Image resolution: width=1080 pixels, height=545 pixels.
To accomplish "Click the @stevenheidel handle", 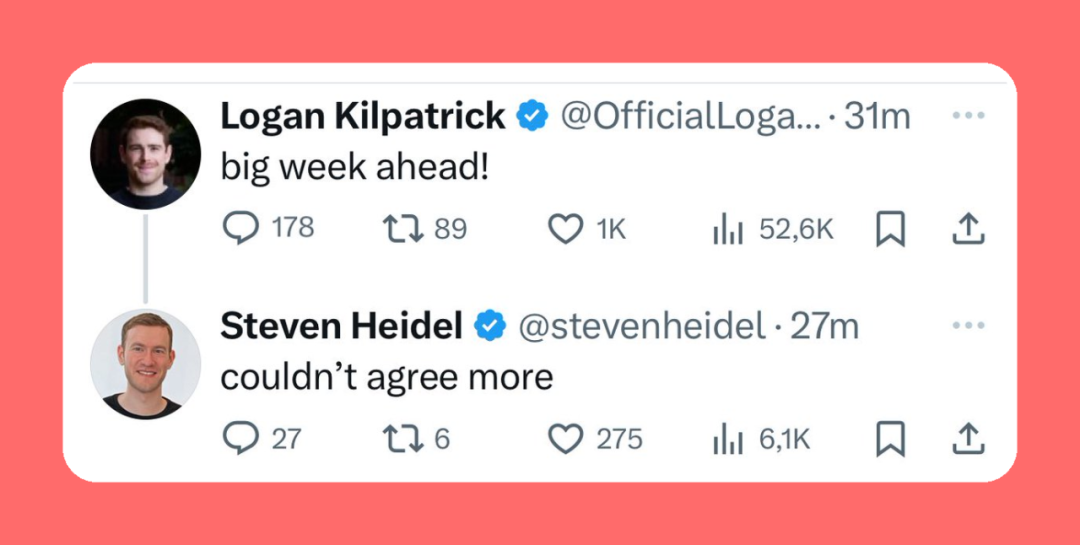I will coord(642,327).
